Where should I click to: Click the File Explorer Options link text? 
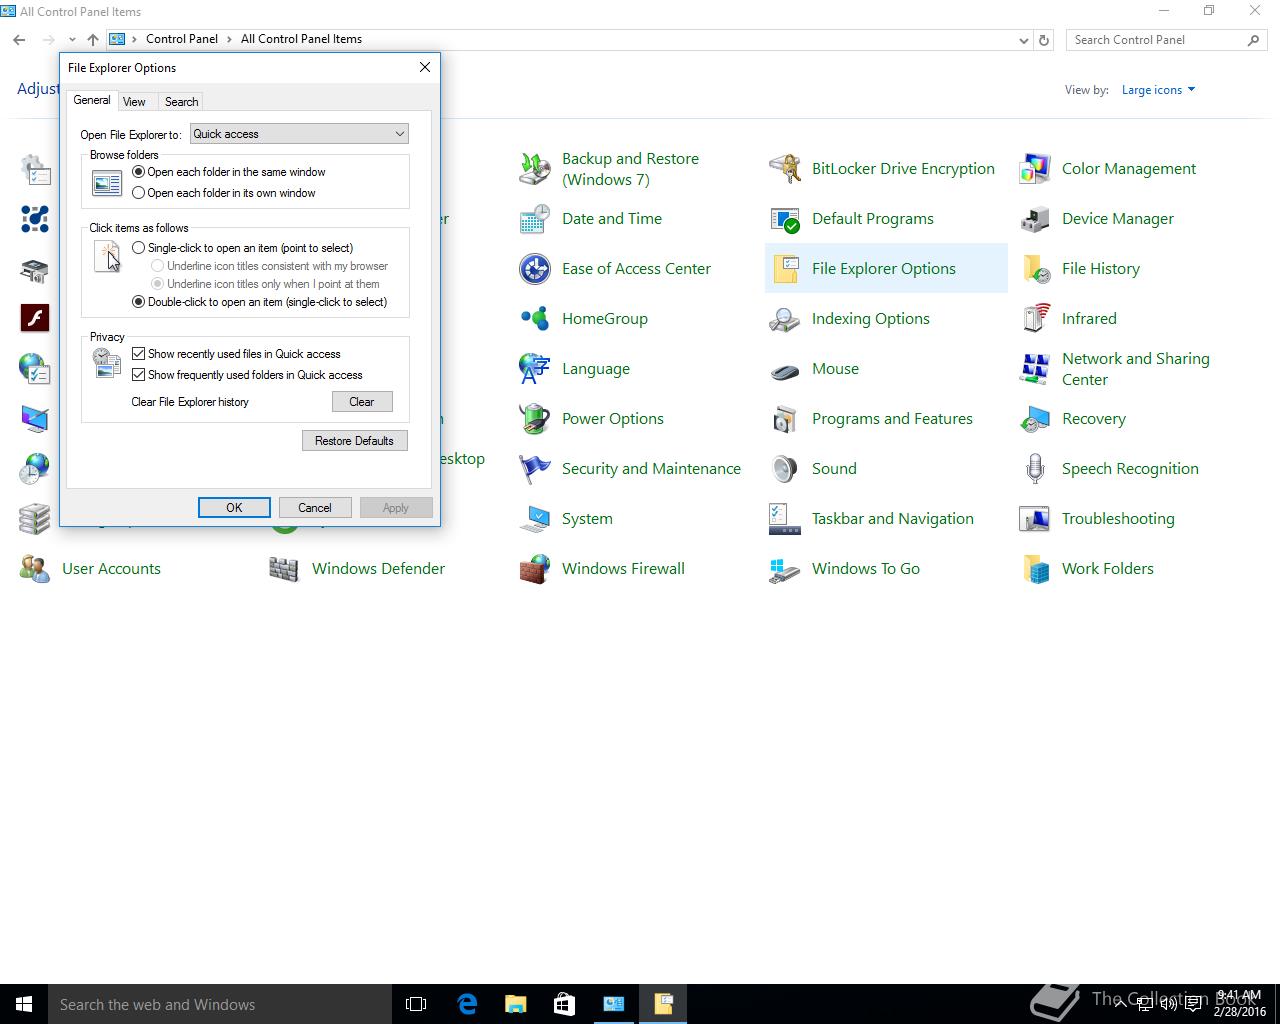[x=884, y=269]
